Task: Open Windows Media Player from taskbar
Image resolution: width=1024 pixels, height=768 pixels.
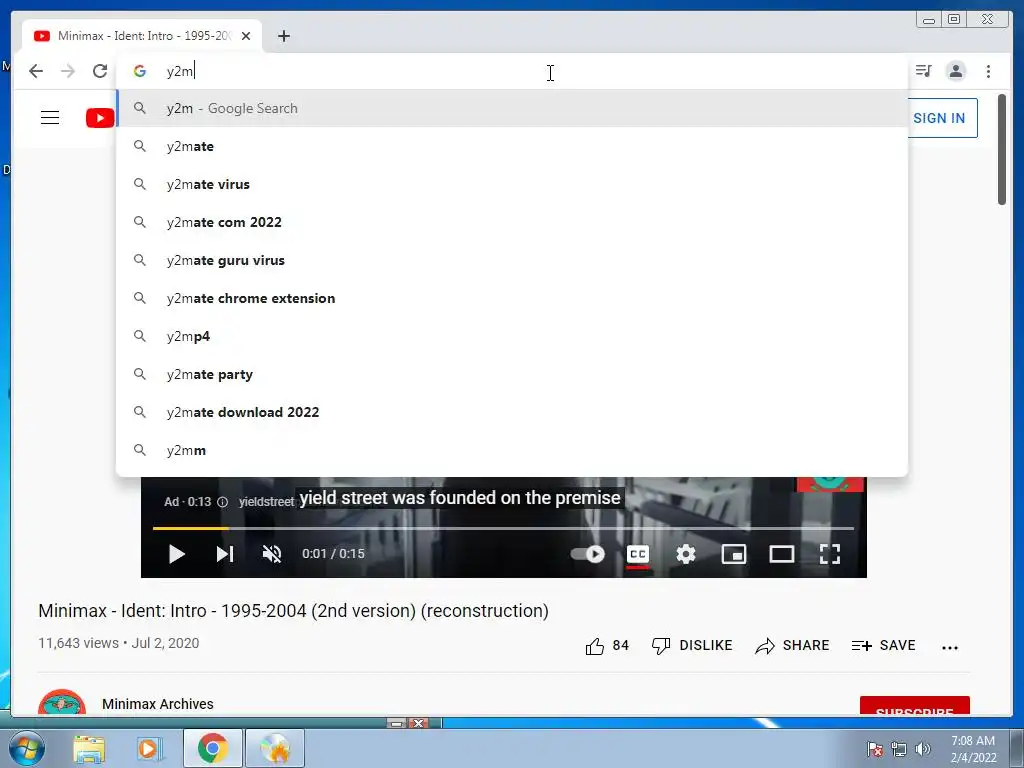Action: pos(149,748)
